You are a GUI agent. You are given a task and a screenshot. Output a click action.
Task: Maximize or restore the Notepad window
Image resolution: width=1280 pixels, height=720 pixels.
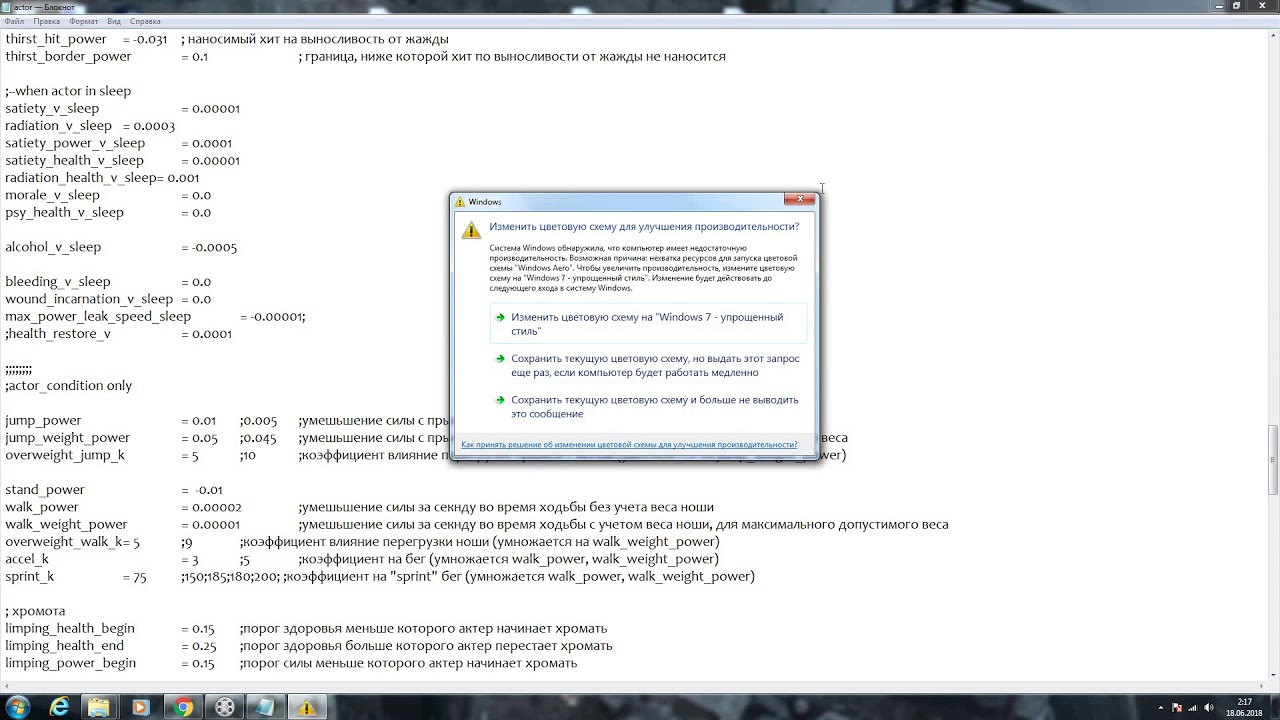1237,6
